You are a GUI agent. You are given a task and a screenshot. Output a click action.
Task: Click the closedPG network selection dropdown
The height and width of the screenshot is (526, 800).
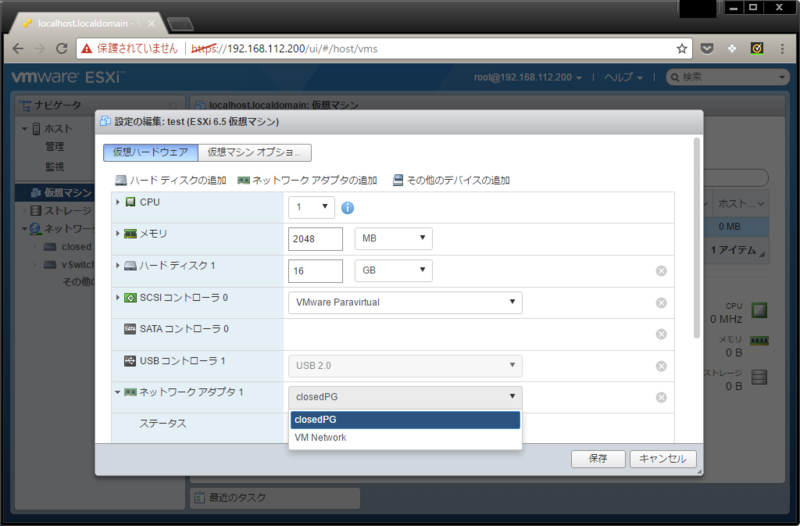[x=405, y=397]
